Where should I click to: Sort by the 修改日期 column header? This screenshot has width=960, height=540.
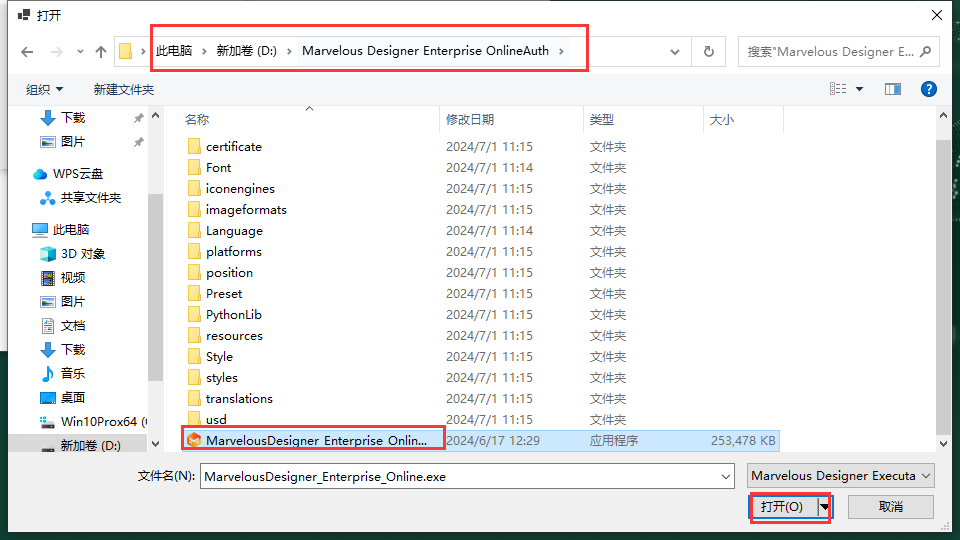click(470, 120)
